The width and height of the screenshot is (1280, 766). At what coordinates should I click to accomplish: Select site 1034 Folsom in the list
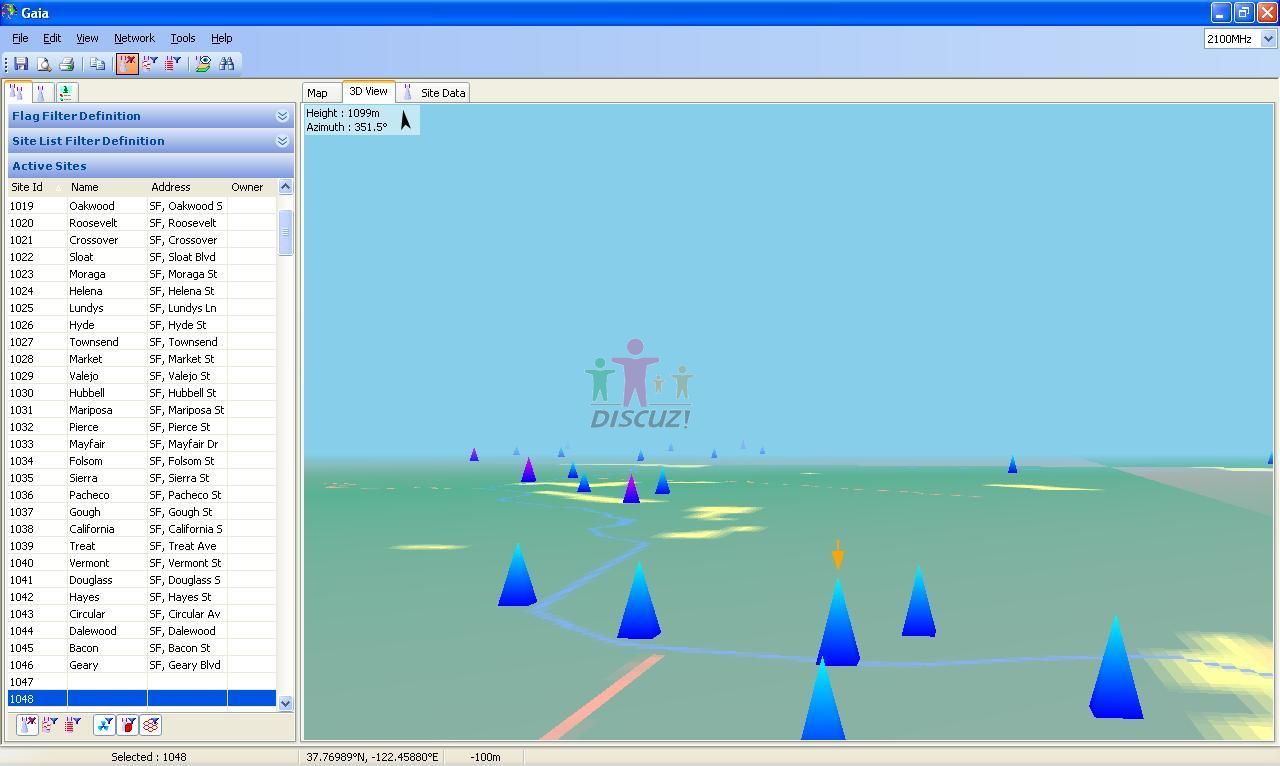click(x=86, y=461)
